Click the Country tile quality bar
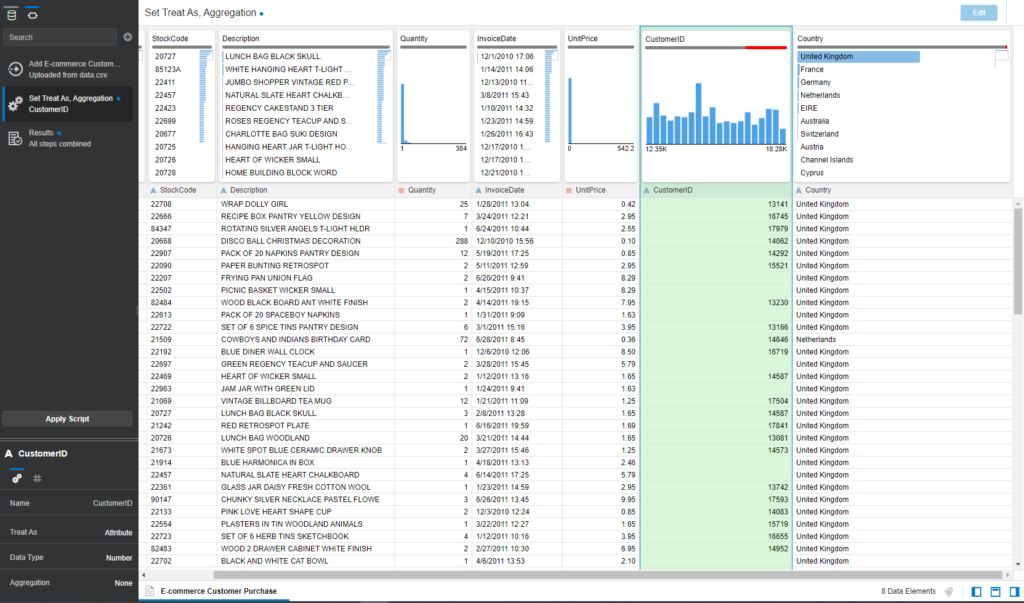 point(902,47)
